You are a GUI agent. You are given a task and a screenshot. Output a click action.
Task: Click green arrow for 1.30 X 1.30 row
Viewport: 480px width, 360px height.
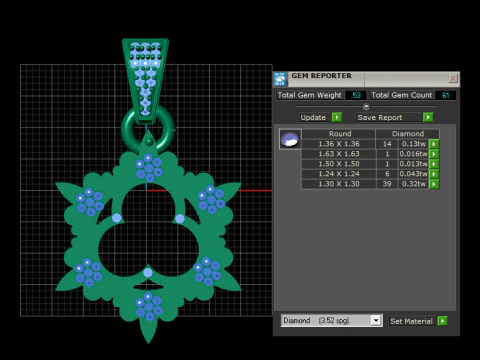pos(434,184)
